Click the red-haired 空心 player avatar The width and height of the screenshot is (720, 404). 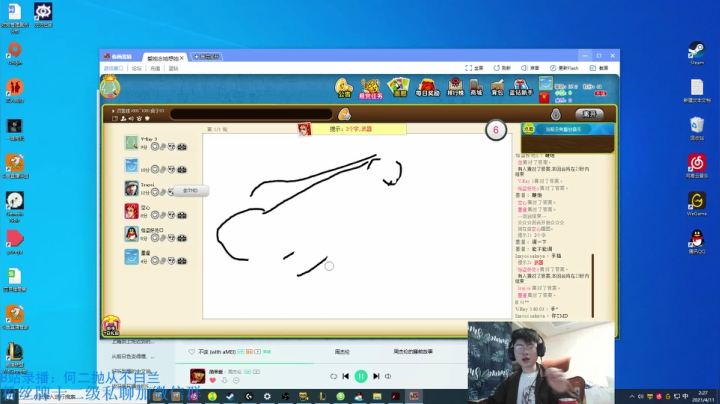tap(131, 211)
